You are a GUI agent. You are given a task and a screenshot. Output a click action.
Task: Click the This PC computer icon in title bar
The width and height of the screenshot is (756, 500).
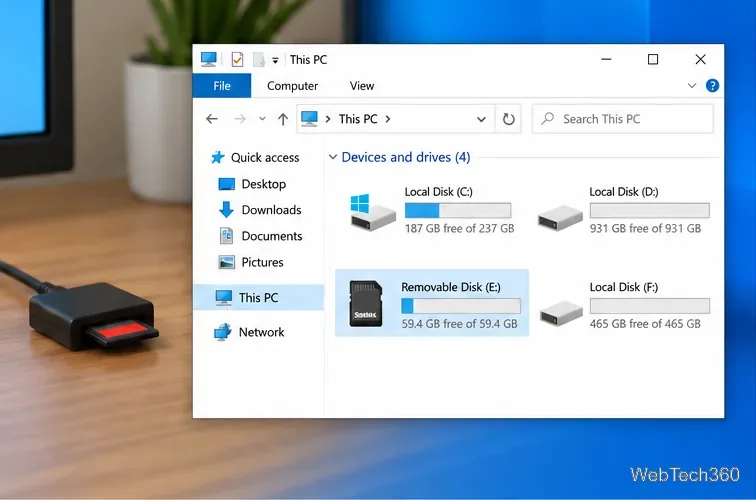(x=209, y=59)
